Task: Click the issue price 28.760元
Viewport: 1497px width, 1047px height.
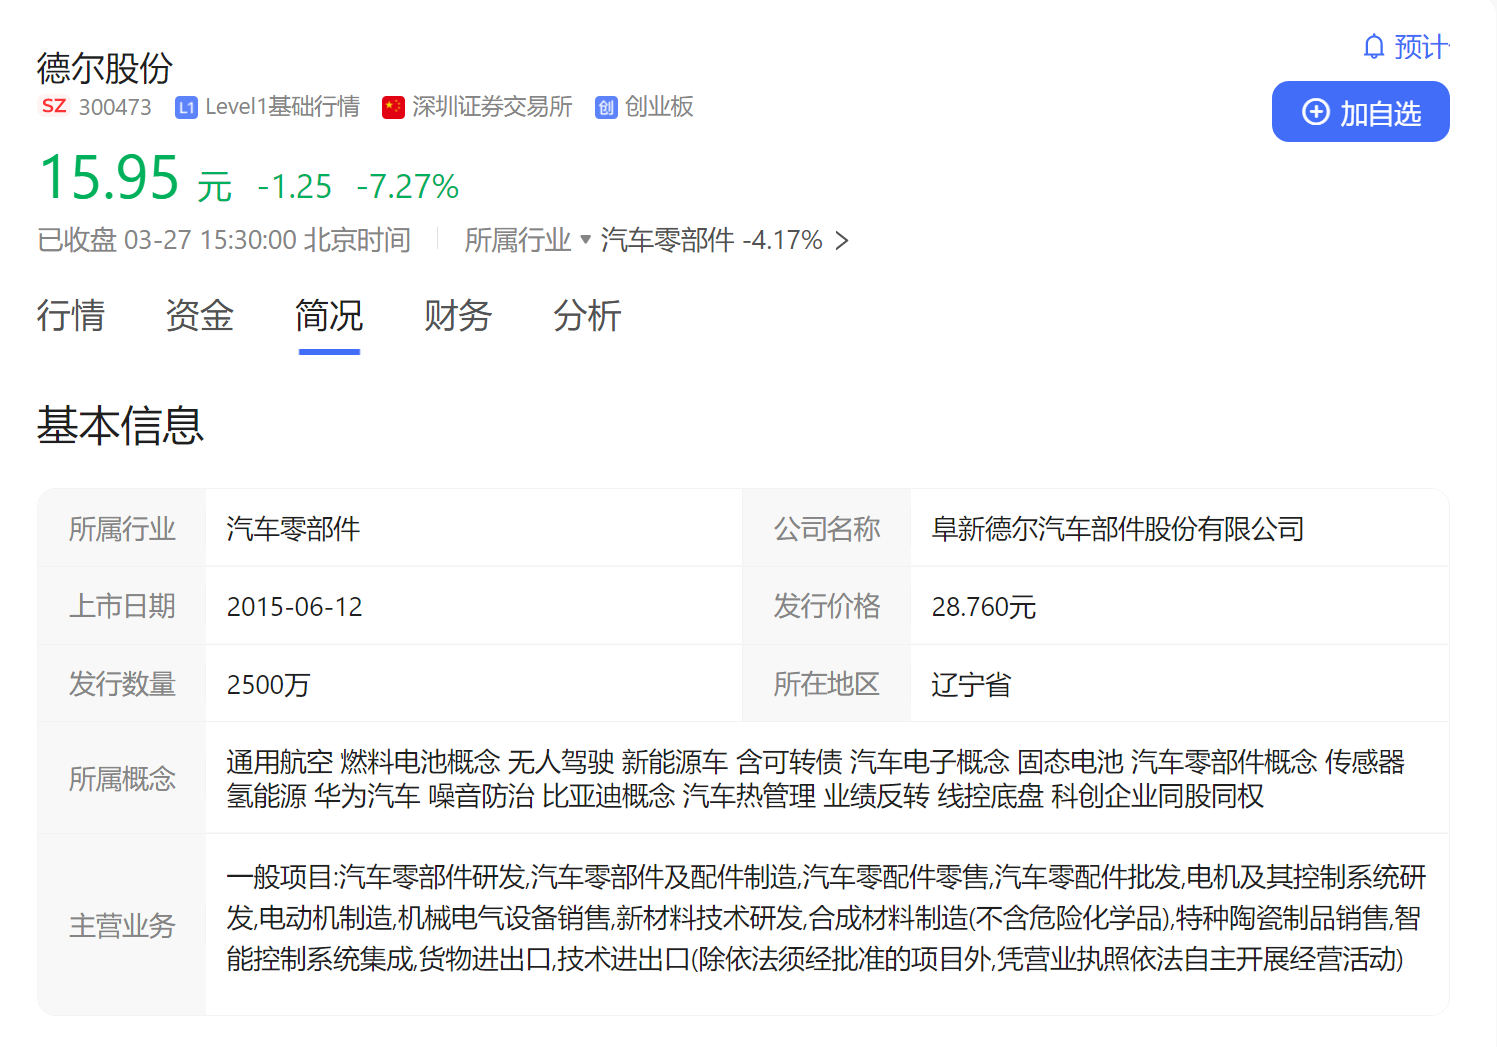Action: [984, 607]
